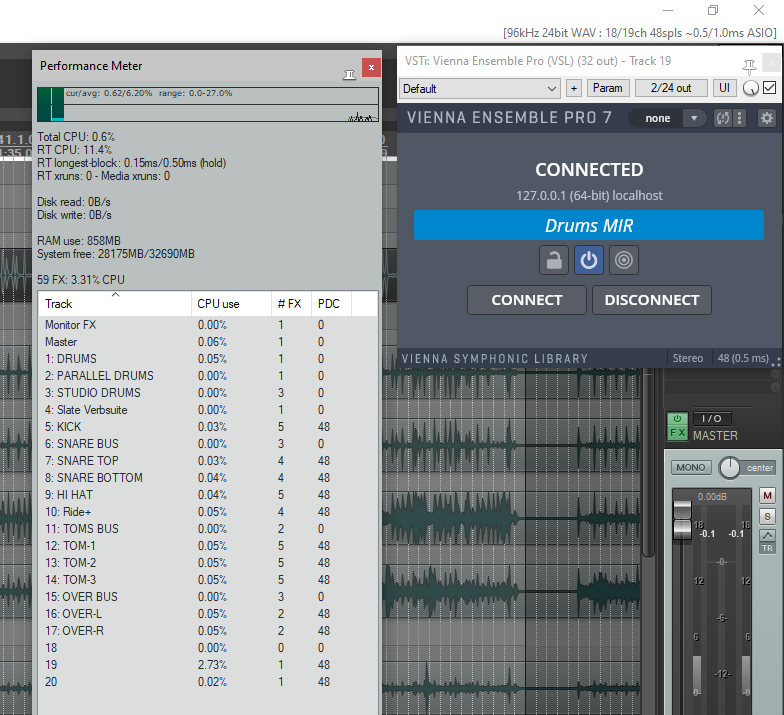Select the '10: Ride+' row
This screenshot has width=784, height=715.
click(208, 512)
